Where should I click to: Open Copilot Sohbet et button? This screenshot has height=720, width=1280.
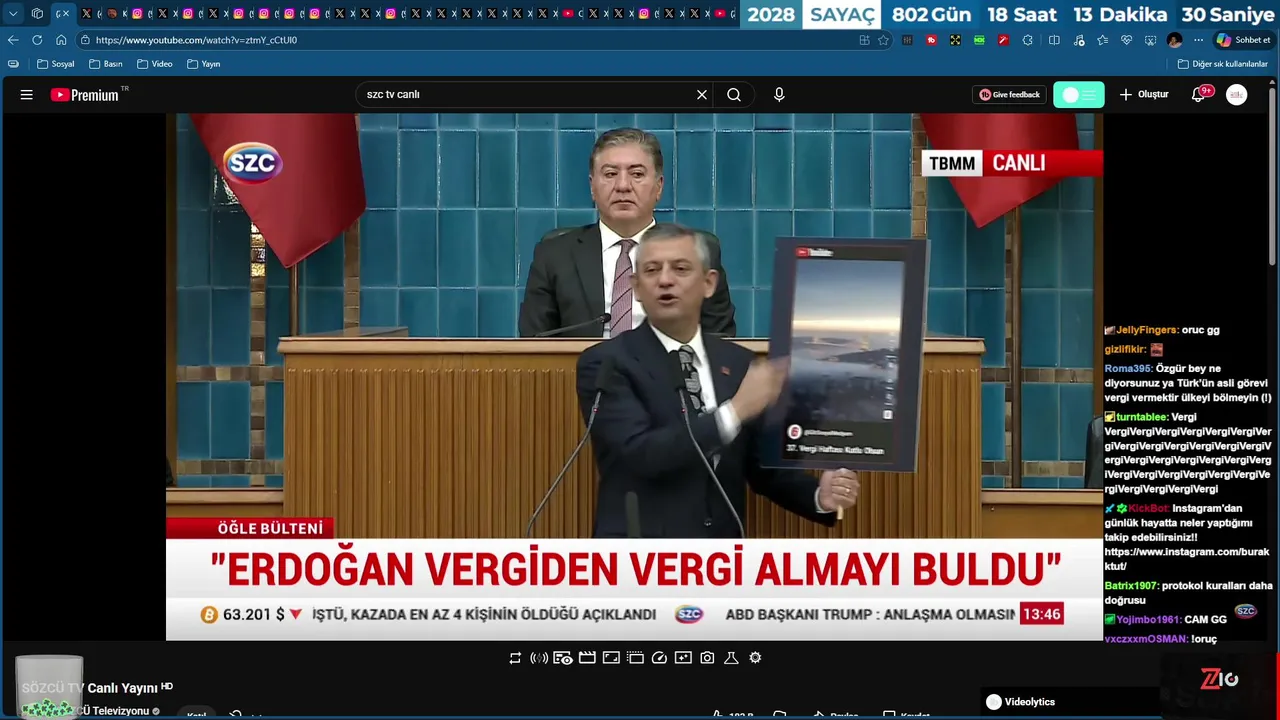(x=1243, y=40)
